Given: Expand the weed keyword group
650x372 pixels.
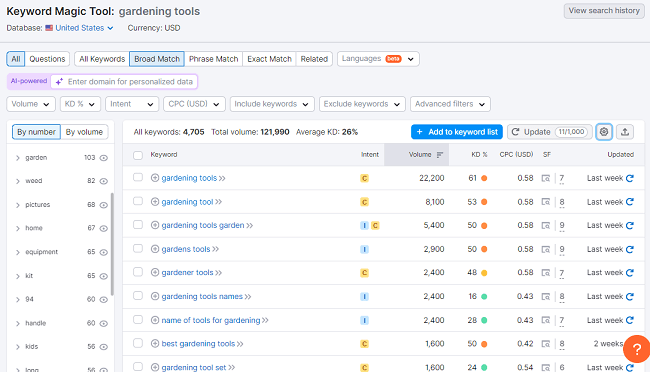Looking at the screenshot, I should coord(18,181).
